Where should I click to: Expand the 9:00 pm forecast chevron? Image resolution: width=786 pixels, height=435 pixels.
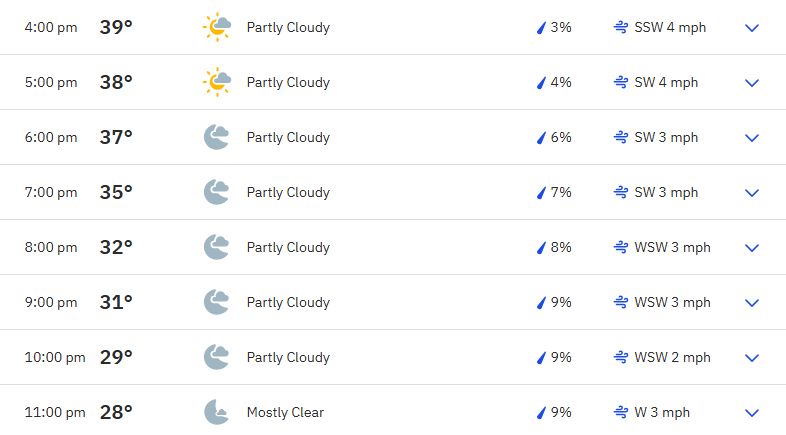(x=752, y=303)
